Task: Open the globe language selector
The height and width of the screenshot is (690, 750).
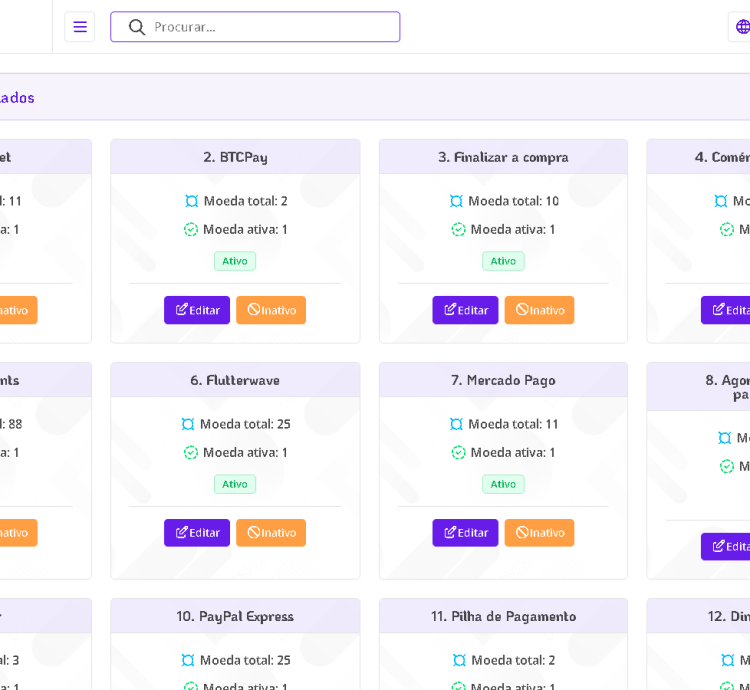Action: tap(742, 27)
